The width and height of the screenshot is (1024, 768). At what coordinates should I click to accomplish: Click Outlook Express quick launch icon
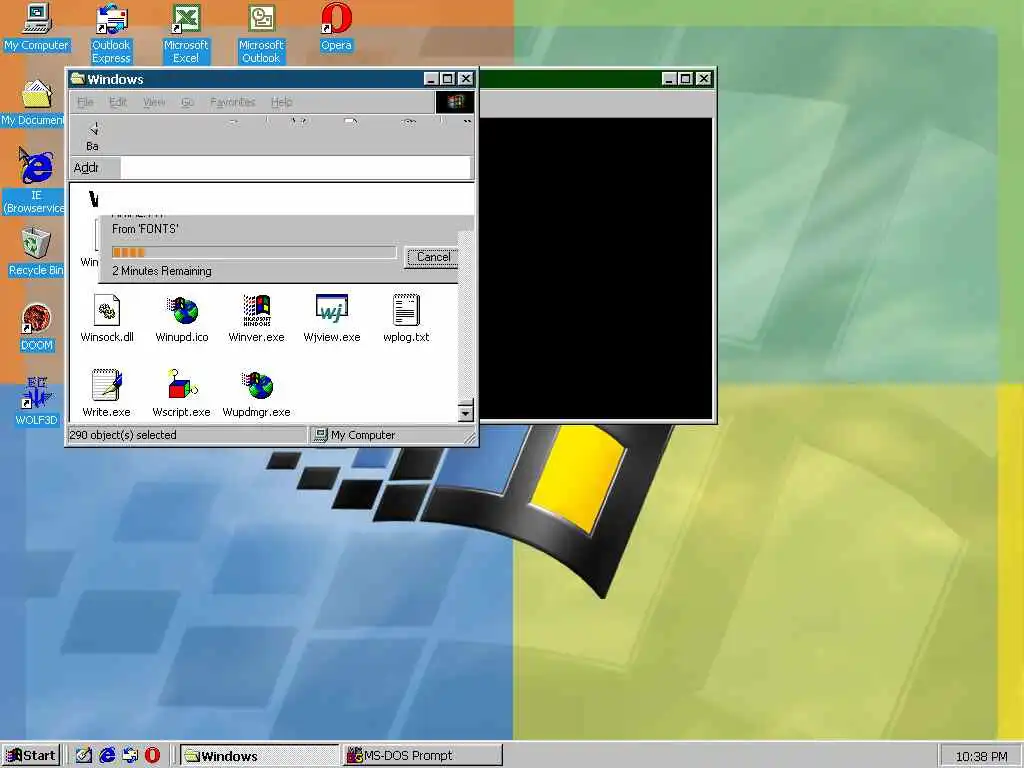(x=130, y=756)
